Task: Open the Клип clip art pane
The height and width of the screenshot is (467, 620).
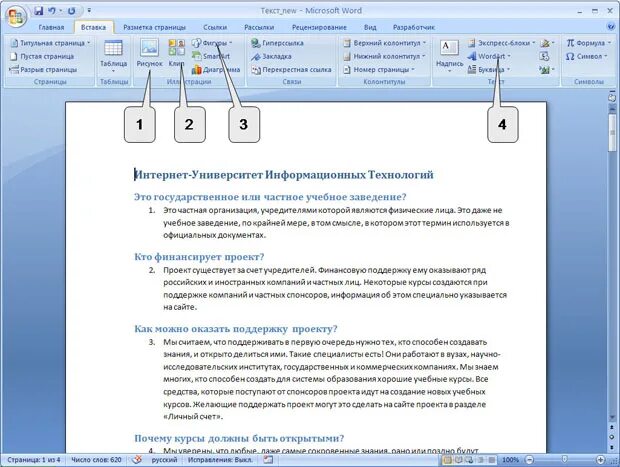Action: pyautogui.click(x=176, y=53)
